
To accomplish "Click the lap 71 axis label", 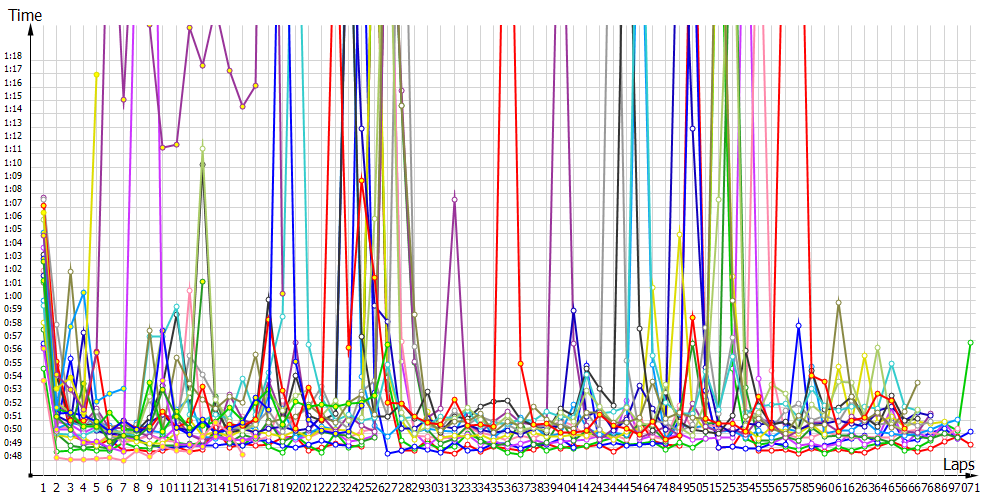I will click(x=969, y=487).
